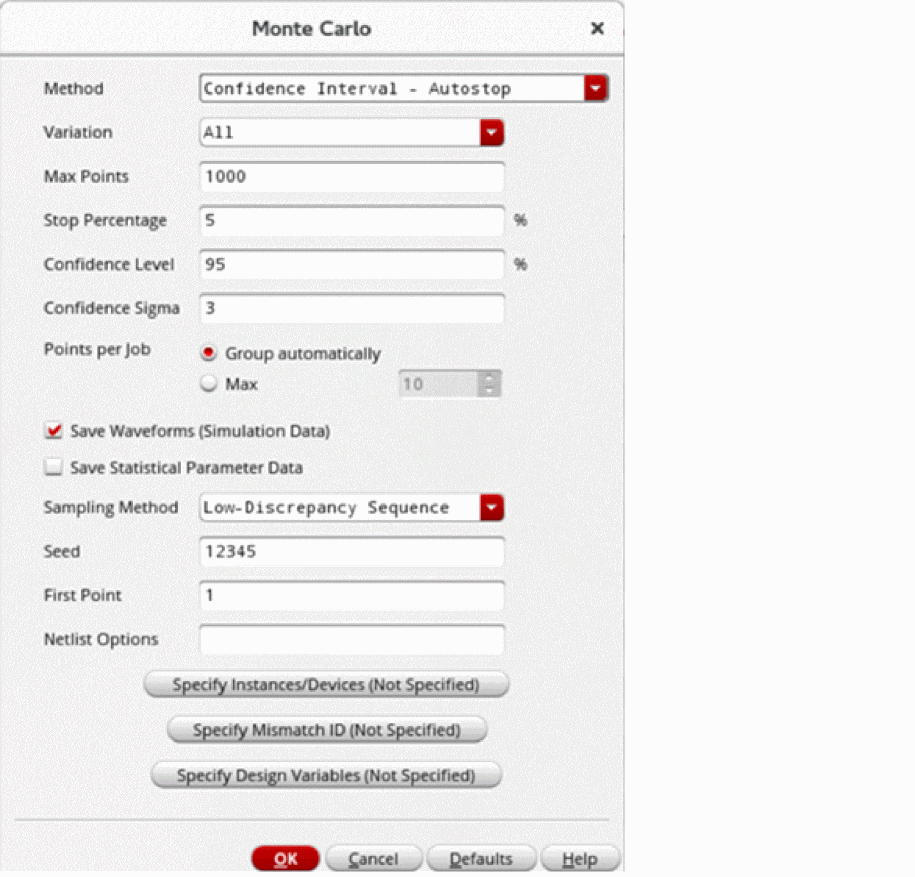Select the Max points per job radio button
This screenshot has width=915, height=877.
[208, 383]
